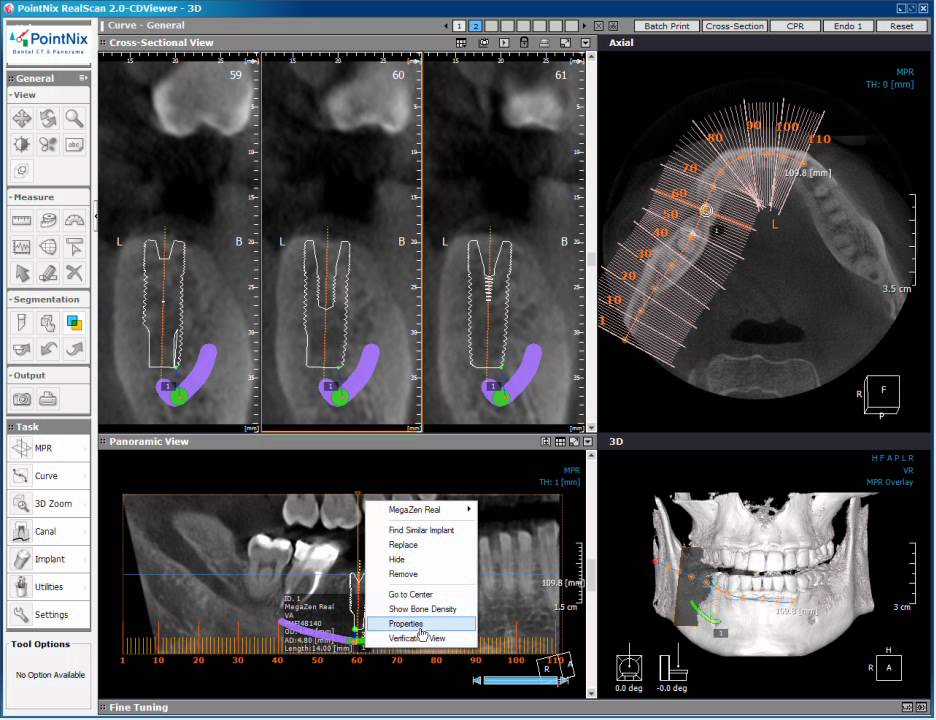Open the Implant task
This screenshot has width=936, height=720.
48,559
